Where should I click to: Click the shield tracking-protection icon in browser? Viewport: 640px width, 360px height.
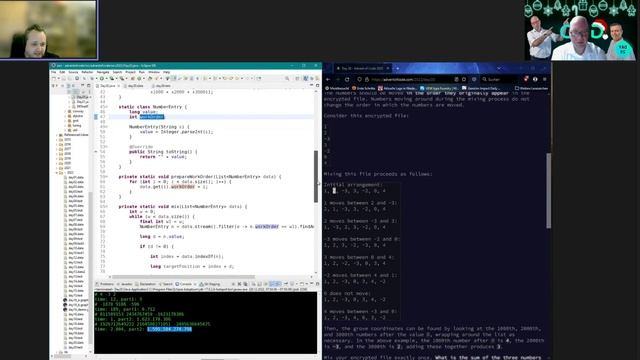(360, 79)
